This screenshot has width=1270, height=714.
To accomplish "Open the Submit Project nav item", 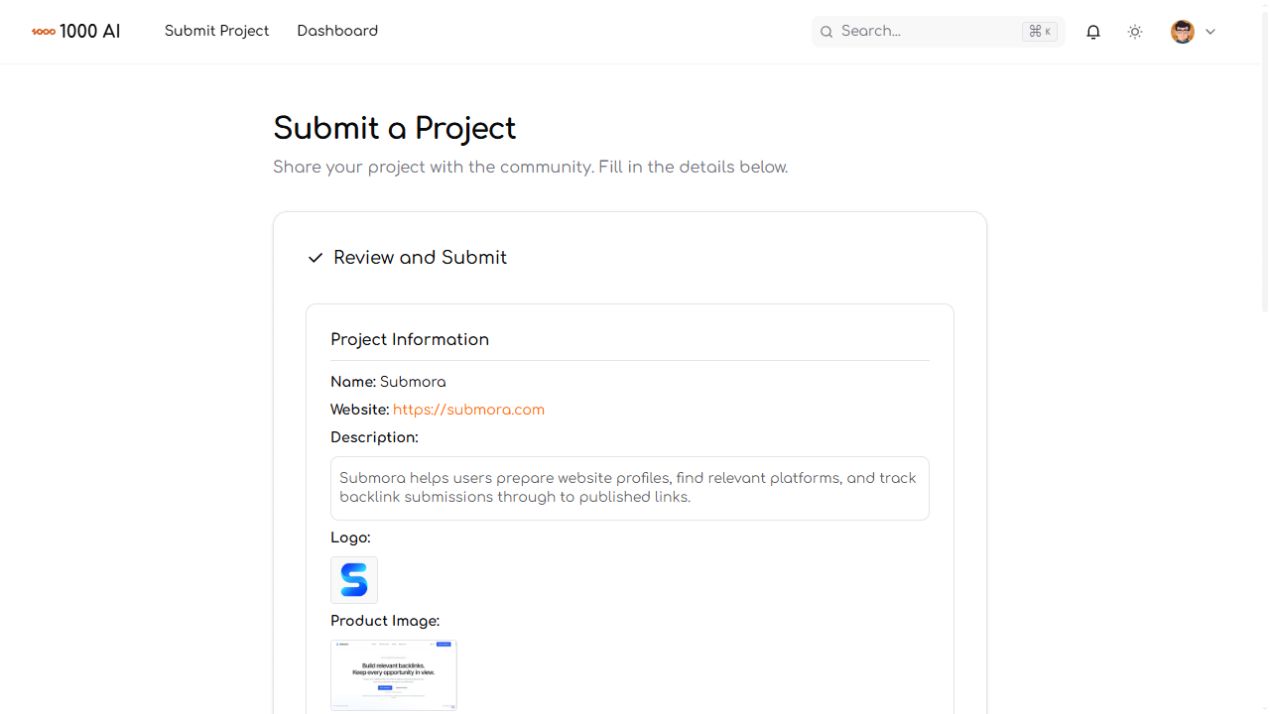I will (217, 31).
